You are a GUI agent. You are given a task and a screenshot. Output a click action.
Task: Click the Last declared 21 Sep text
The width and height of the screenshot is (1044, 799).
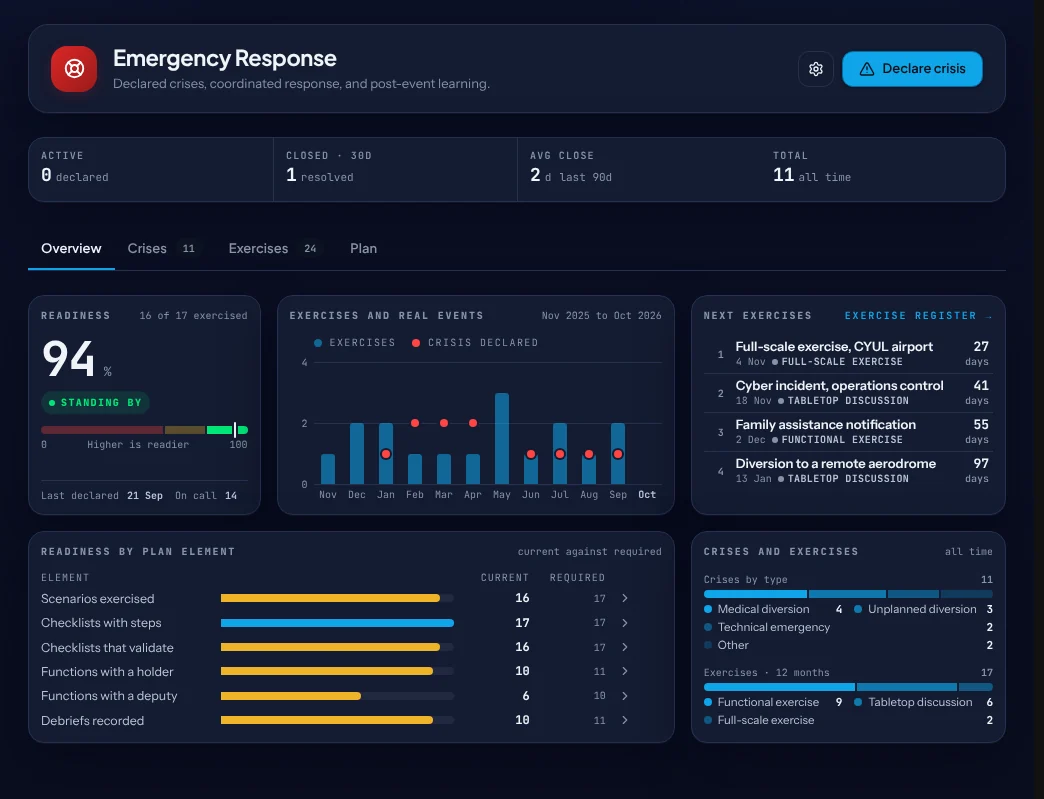(102, 495)
